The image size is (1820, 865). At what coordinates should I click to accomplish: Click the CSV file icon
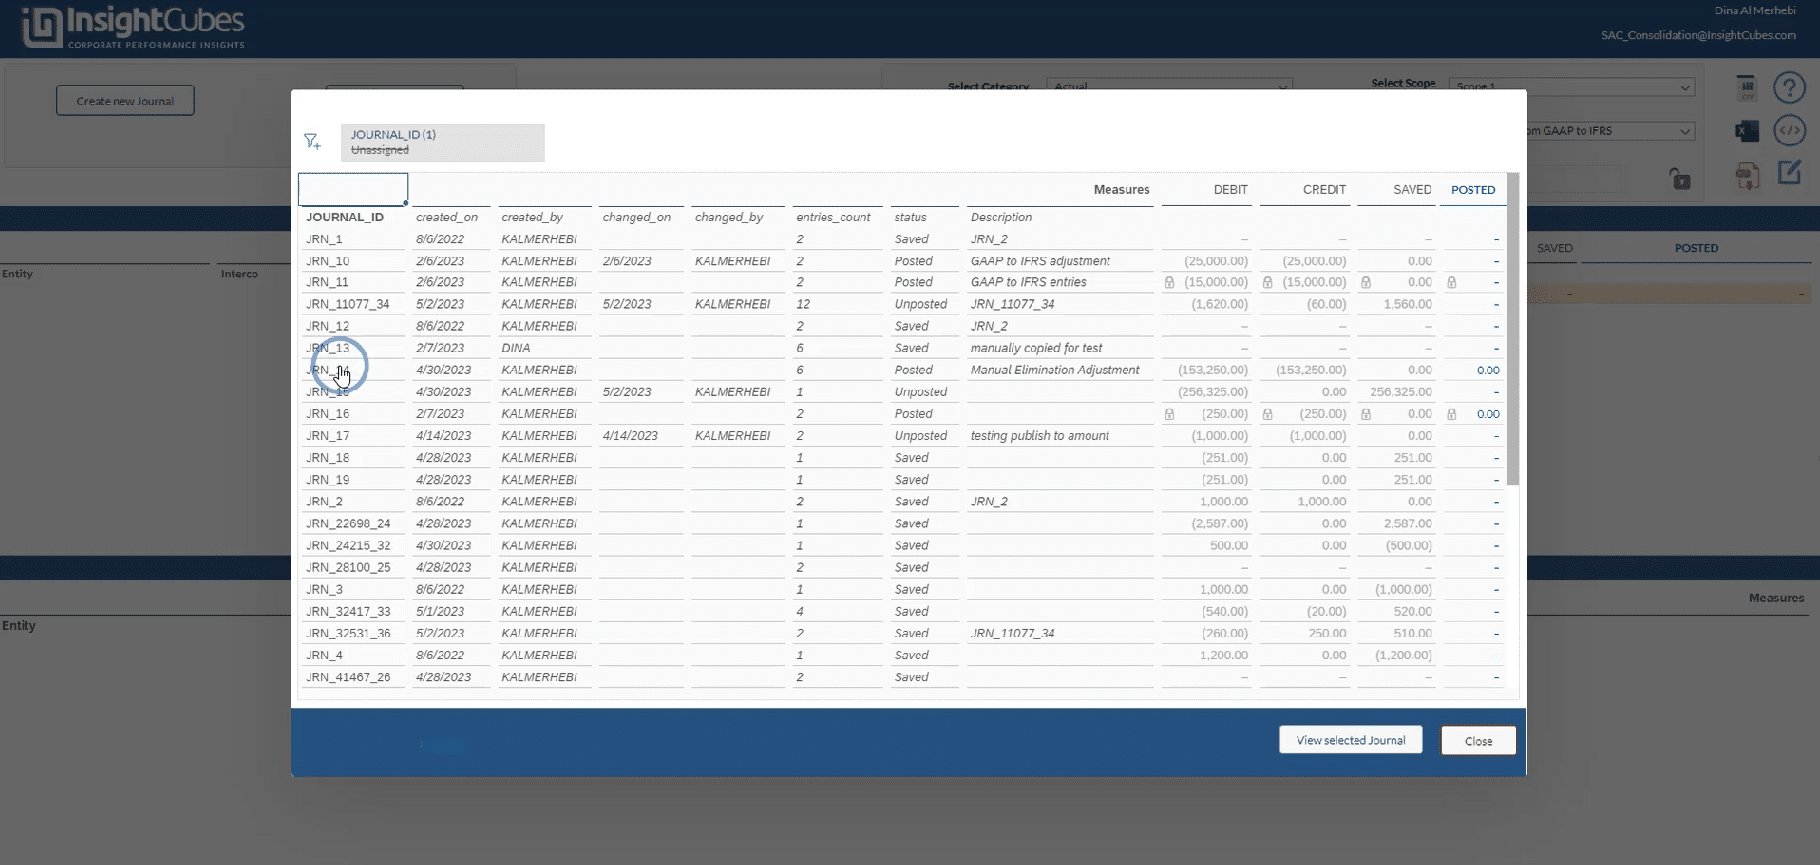coord(1746,88)
